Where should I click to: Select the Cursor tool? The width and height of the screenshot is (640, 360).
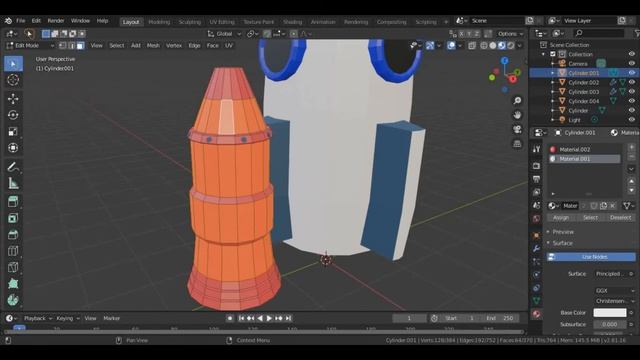point(13,80)
